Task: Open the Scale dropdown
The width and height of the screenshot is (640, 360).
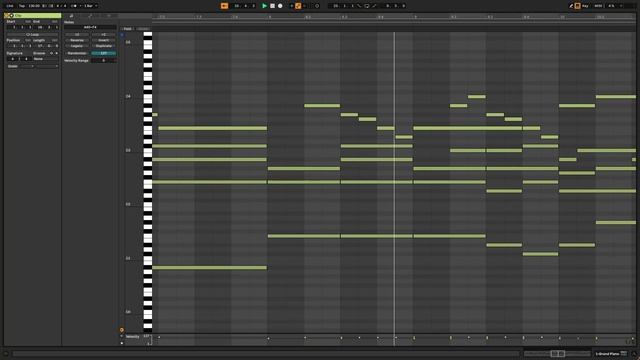Action: pos(21,66)
